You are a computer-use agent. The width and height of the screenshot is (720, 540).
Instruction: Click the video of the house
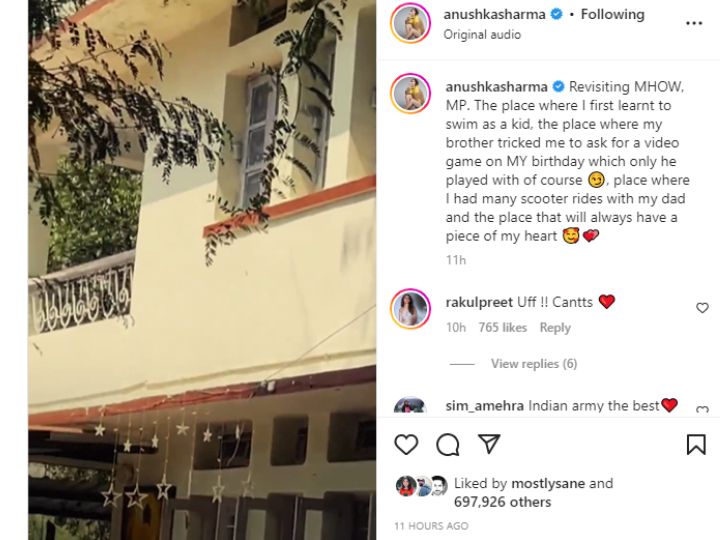pyautogui.click(x=202, y=270)
